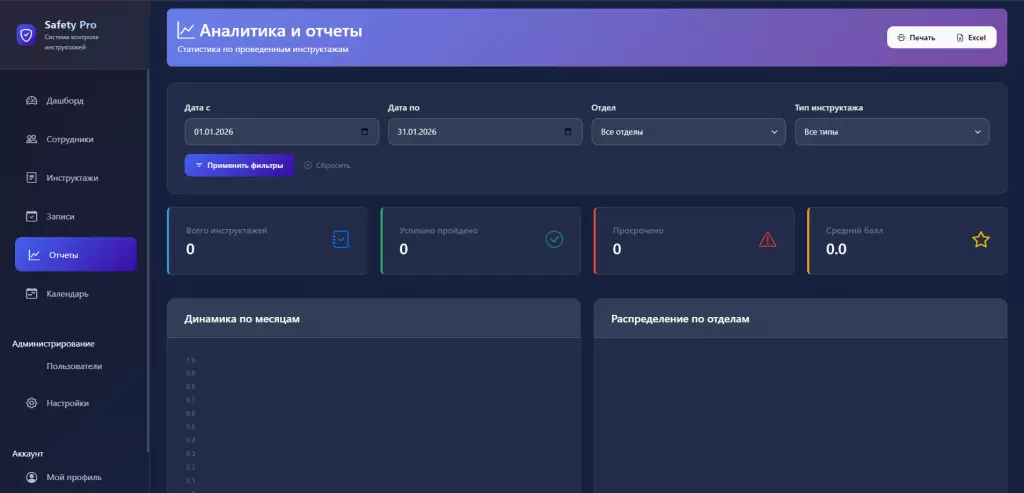
Task: Click the 'Сбросить' reset link
Action: (x=327, y=165)
